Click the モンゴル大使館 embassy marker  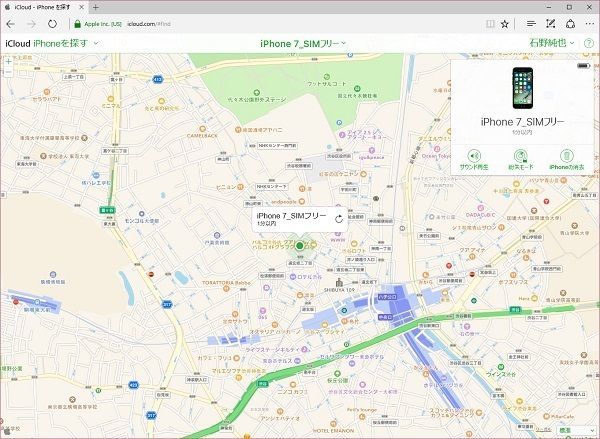pyautogui.click(x=142, y=214)
